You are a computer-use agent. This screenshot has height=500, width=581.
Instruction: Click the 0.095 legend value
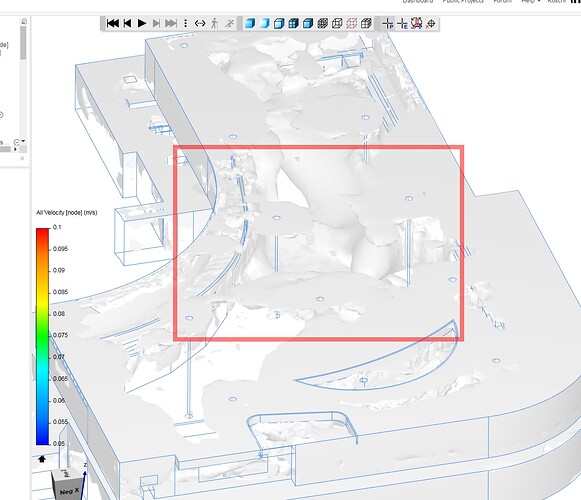60,249
